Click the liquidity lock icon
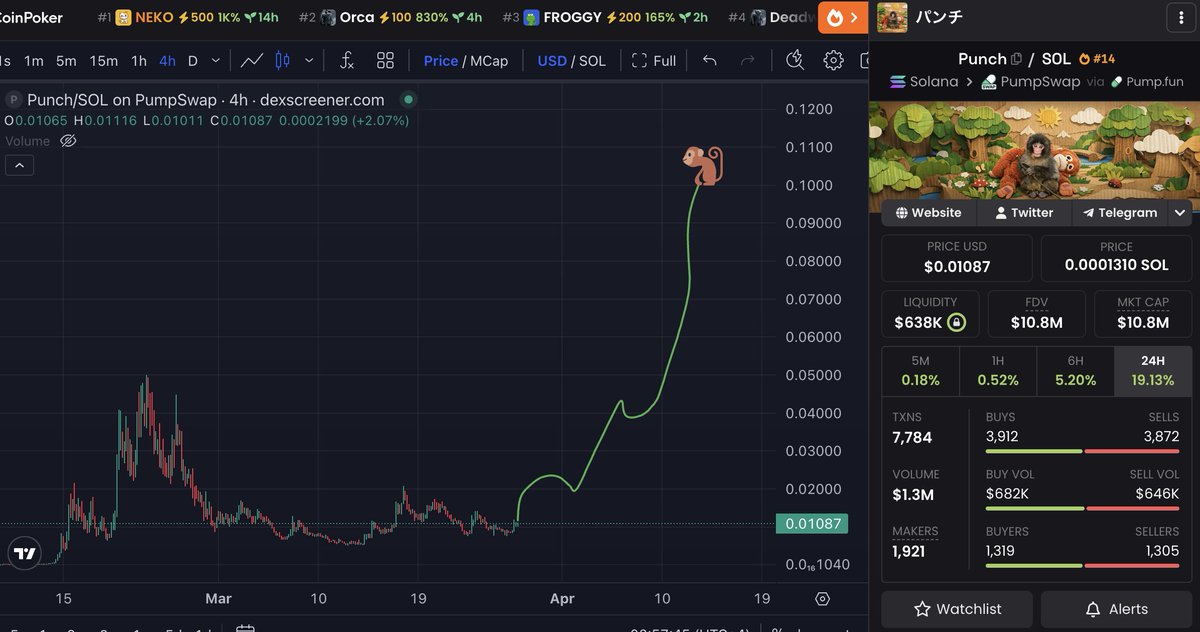 (x=957, y=322)
